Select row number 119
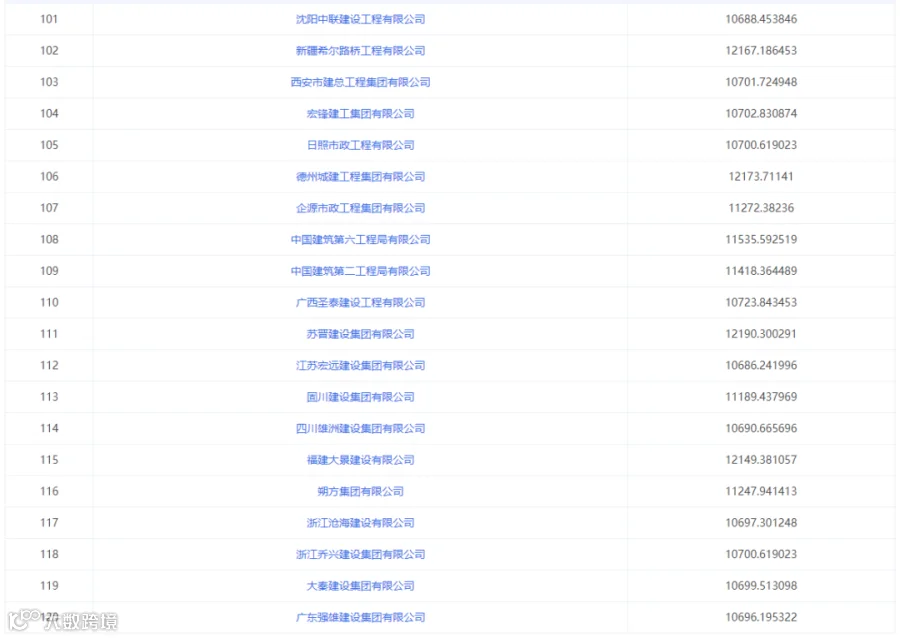The height and width of the screenshot is (638, 900). click(49, 586)
